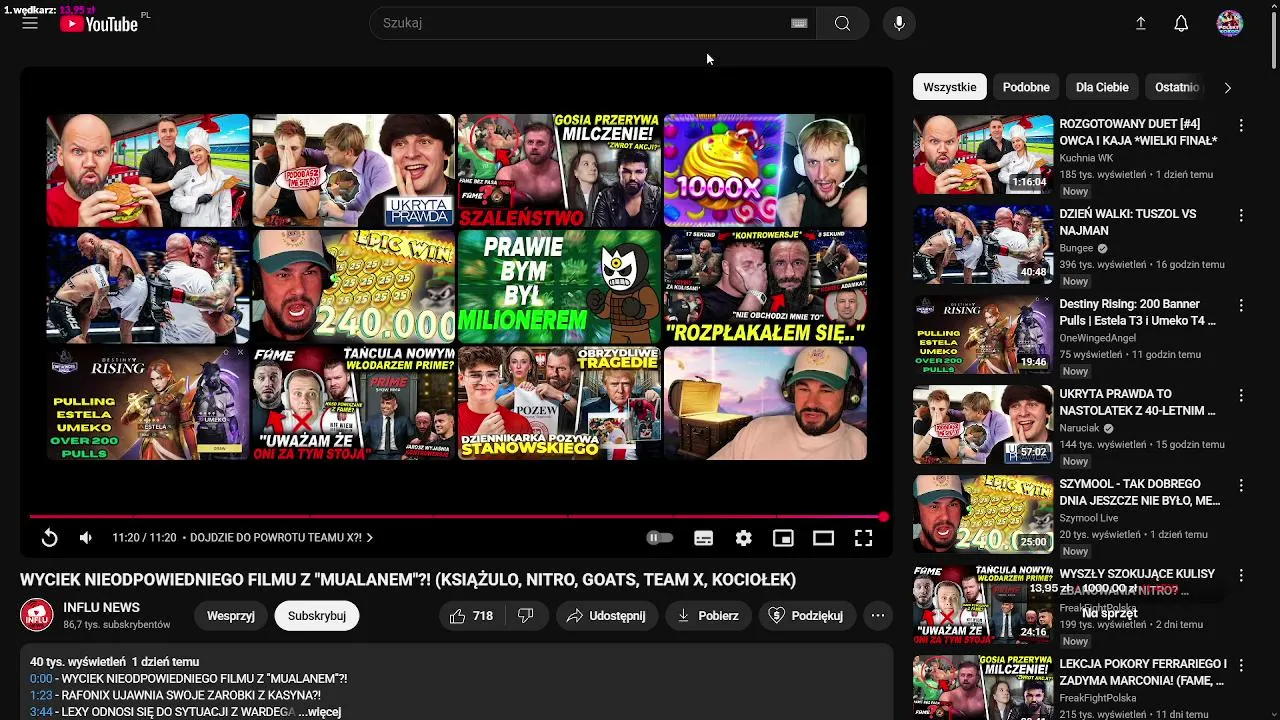
Task: Open options for DZIEŃ WALKI video
Action: [x=1241, y=216]
